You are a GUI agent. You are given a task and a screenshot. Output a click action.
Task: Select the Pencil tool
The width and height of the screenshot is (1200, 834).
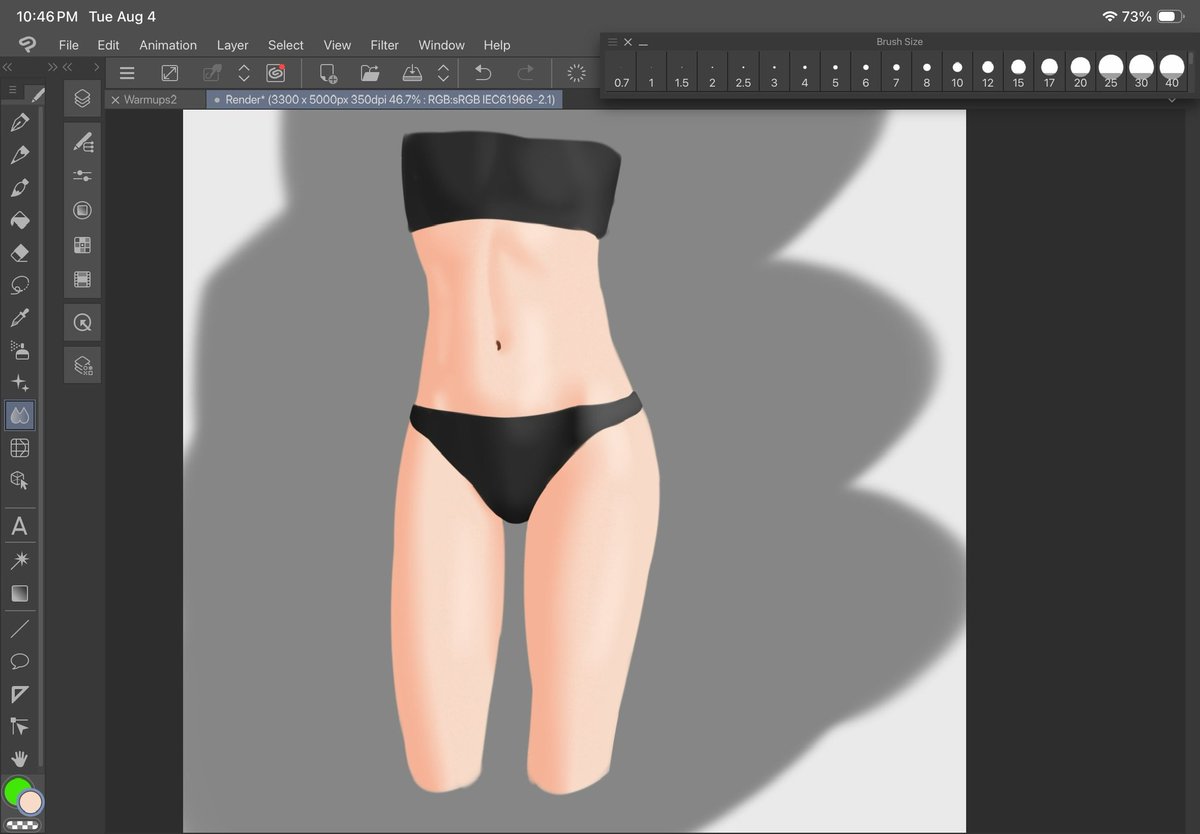[19, 155]
